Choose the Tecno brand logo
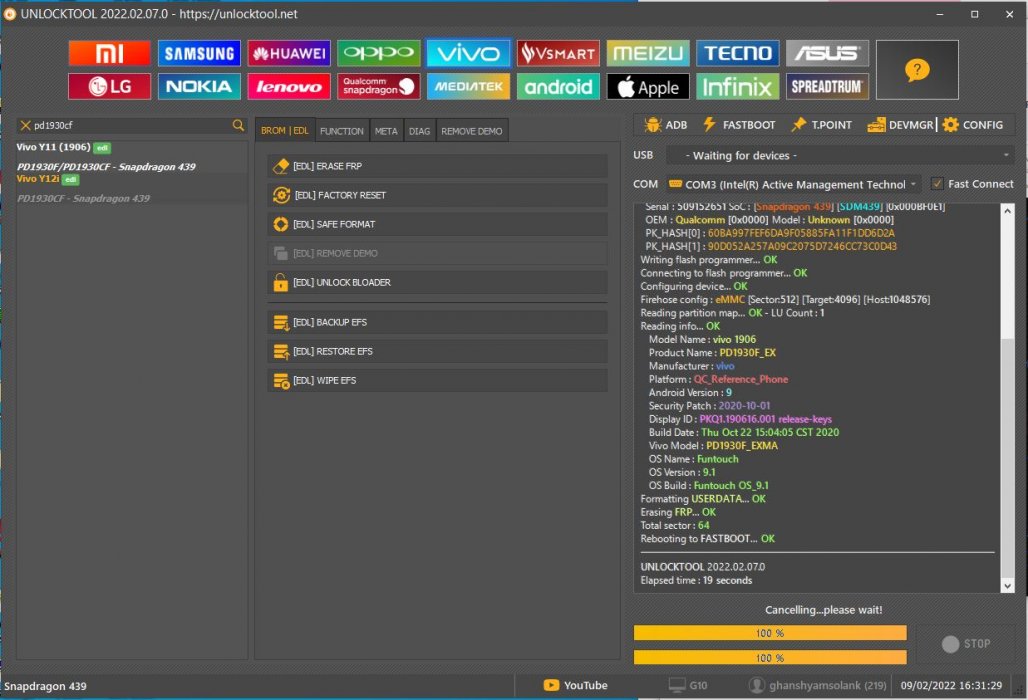Image resolution: width=1028 pixels, height=700 pixels. (x=738, y=53)
